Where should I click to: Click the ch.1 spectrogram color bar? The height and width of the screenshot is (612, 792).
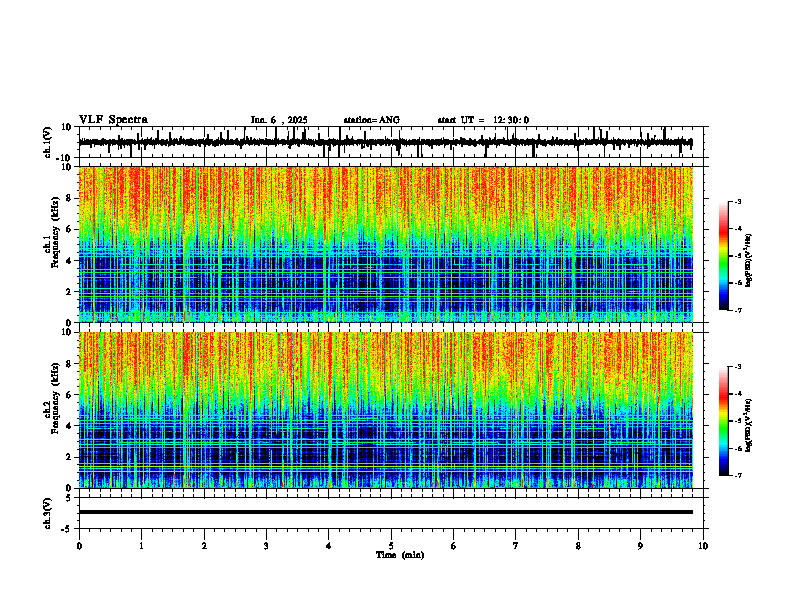[724, 256]
